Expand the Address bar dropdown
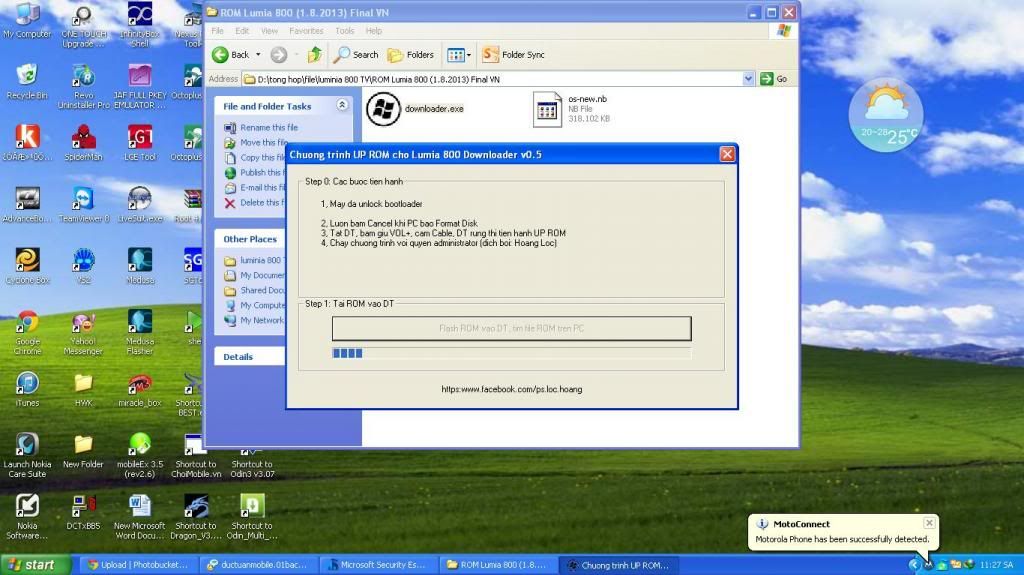1024x575 pixels. point(748,79)
